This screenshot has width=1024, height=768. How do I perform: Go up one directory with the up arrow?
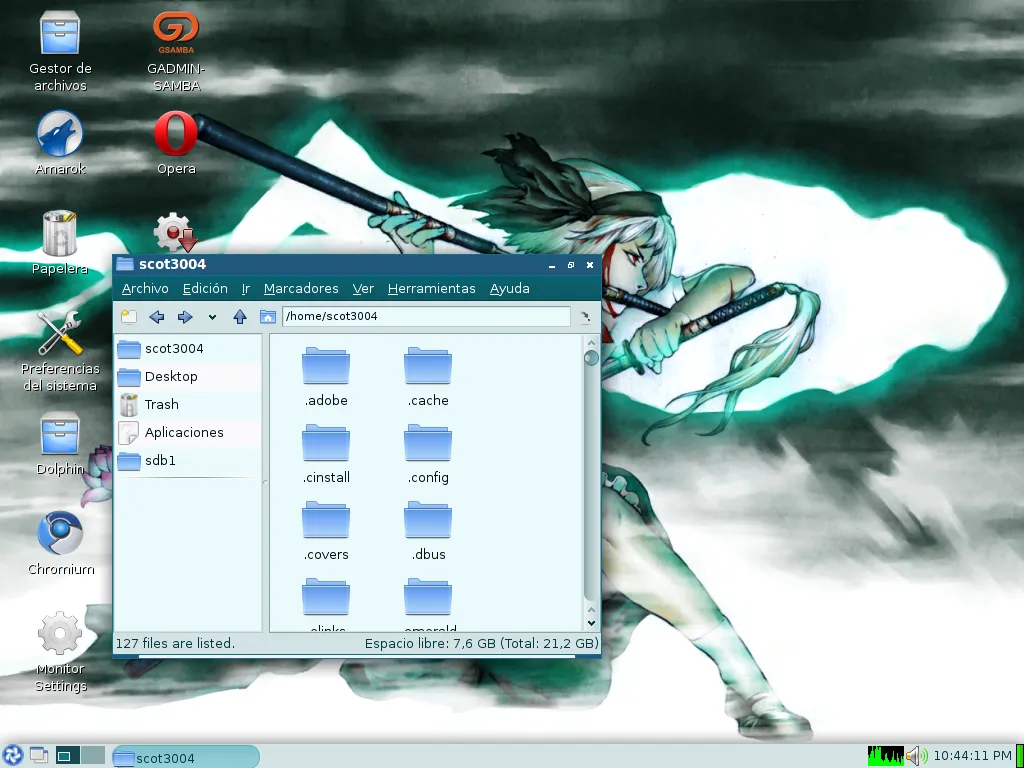[x=240, y=316]
